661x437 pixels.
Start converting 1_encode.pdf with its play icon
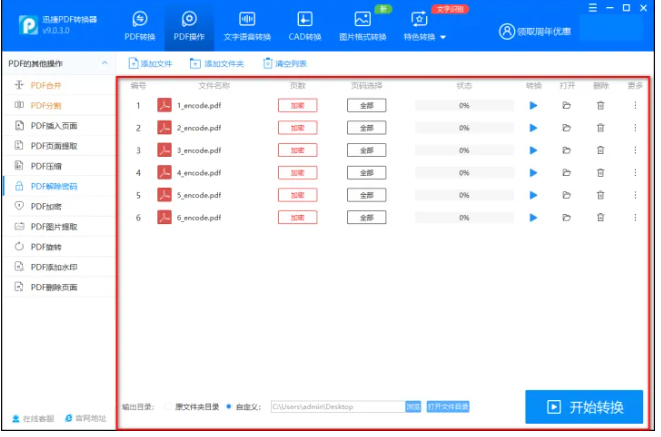[x=533, y=105]
